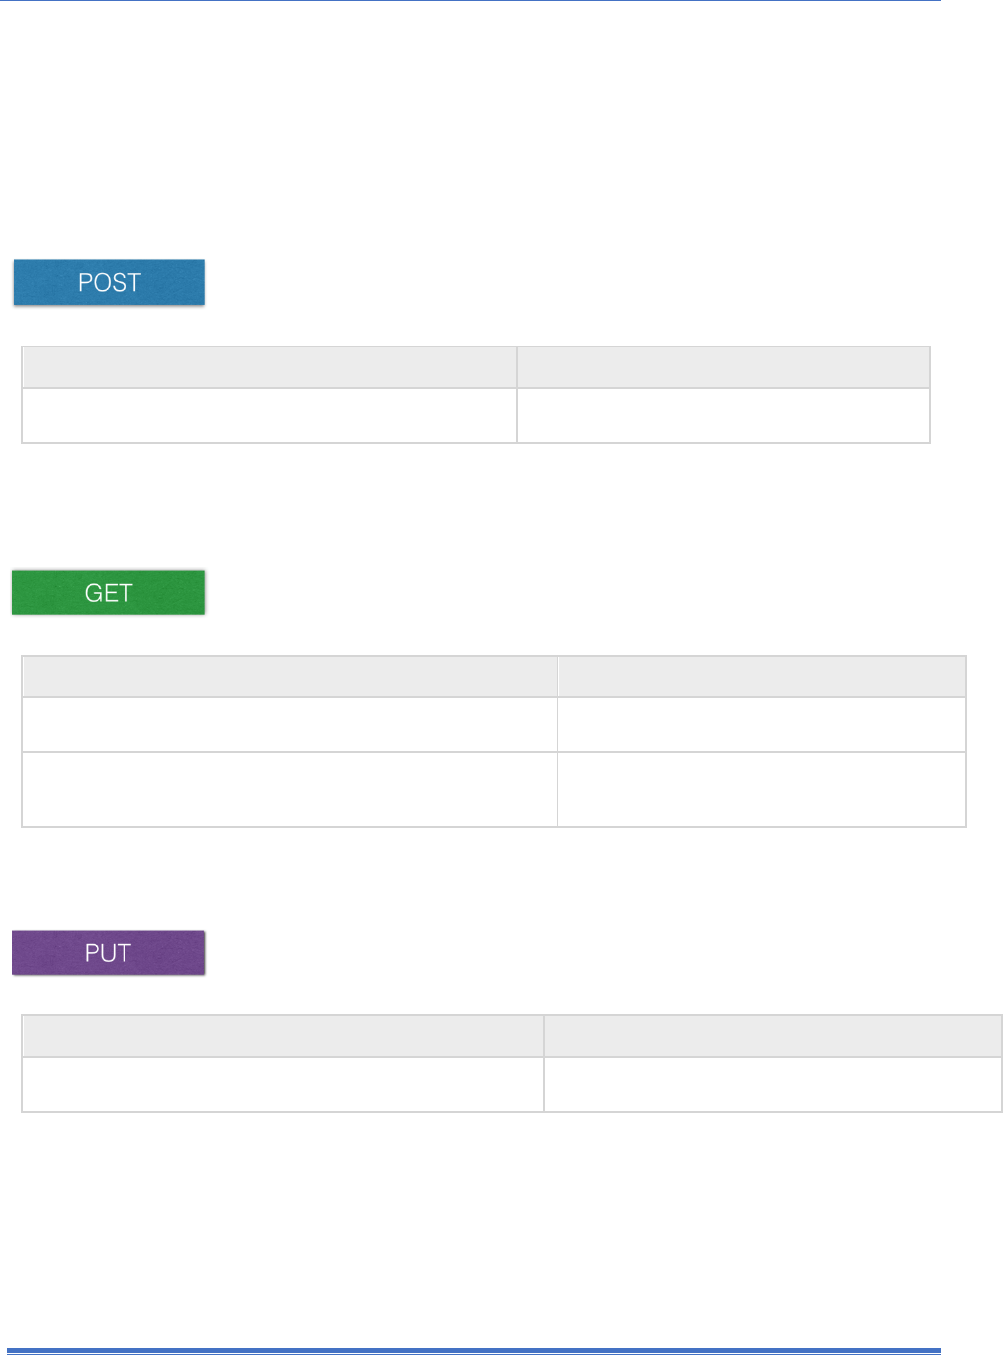Select left header cell of POST table

point(269,367)
